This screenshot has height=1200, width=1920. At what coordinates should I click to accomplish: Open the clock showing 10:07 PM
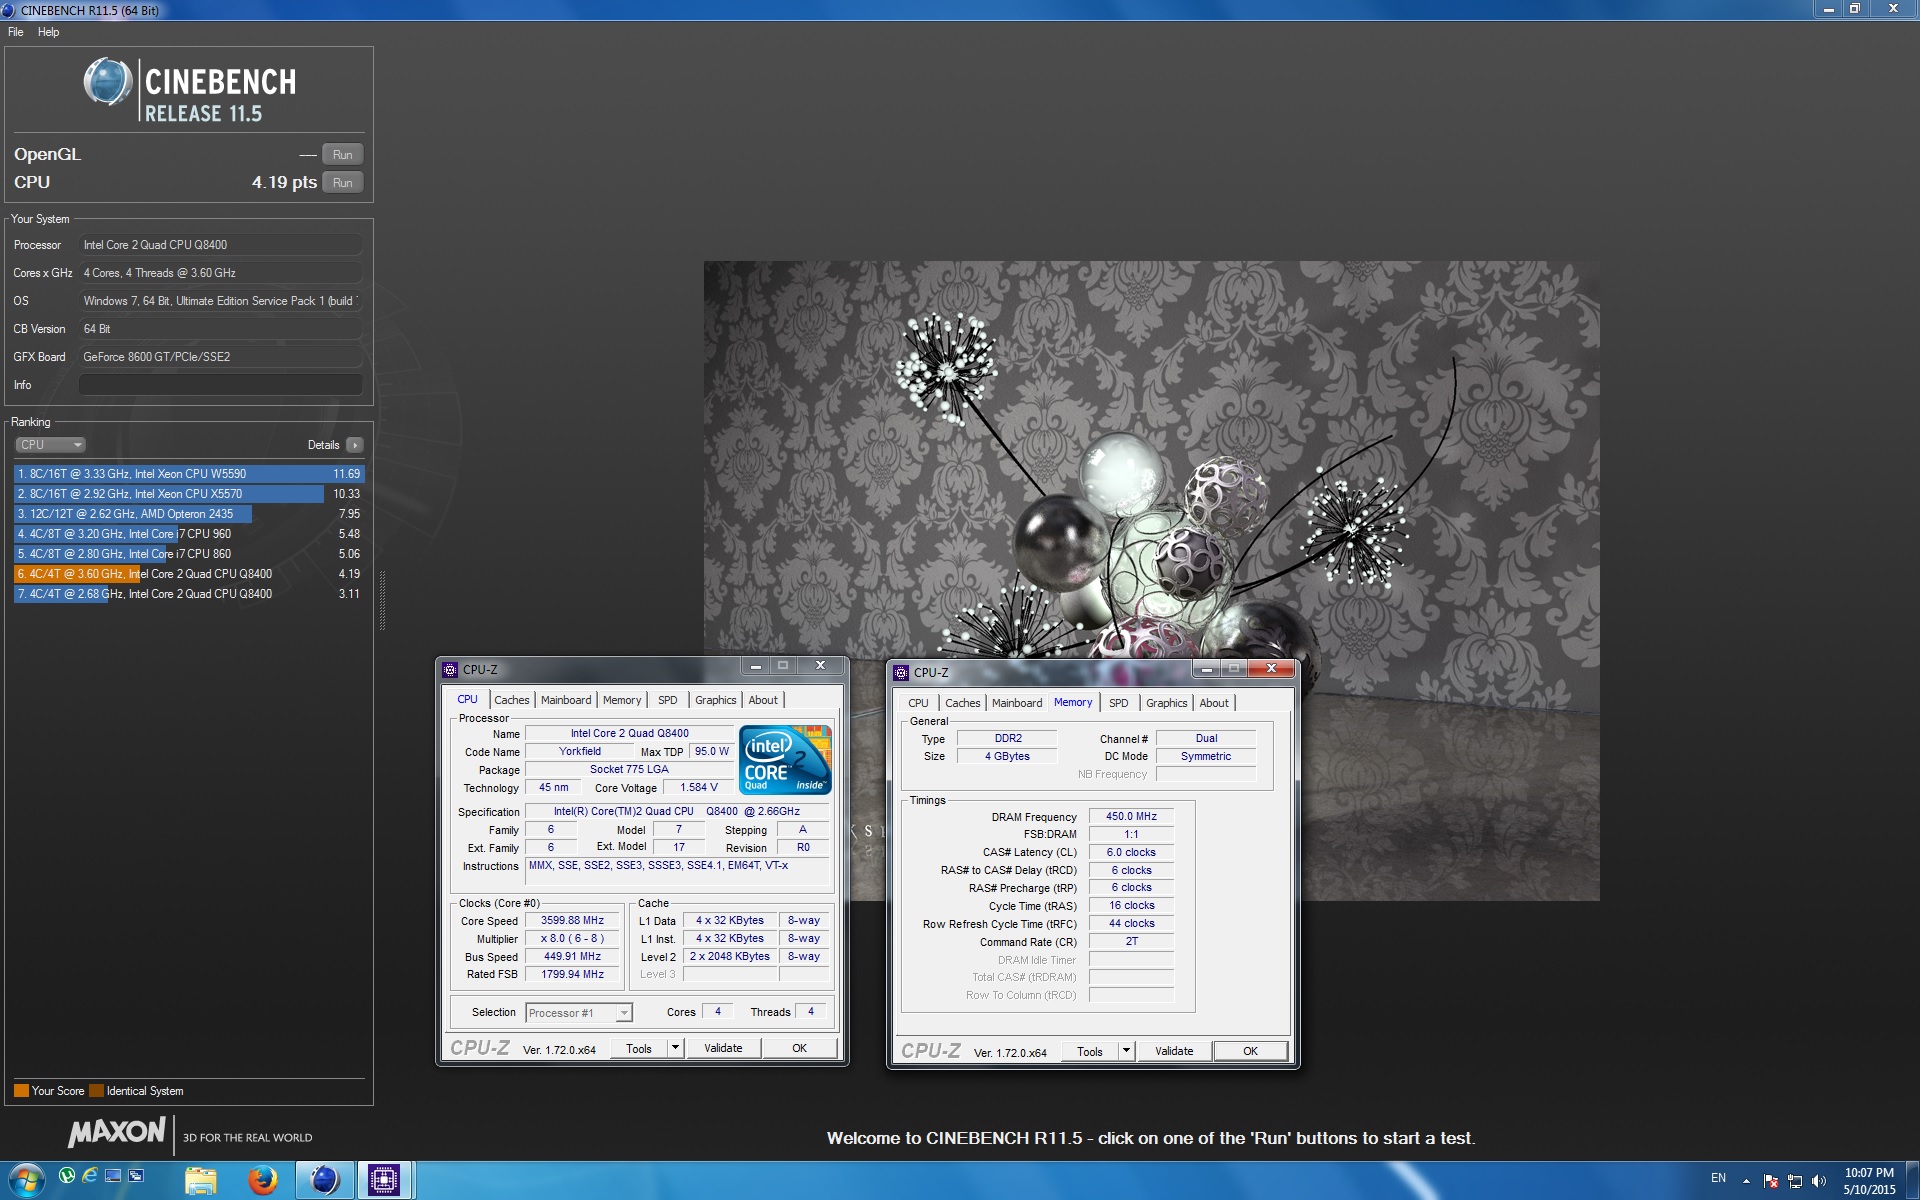point(1869,1181)
